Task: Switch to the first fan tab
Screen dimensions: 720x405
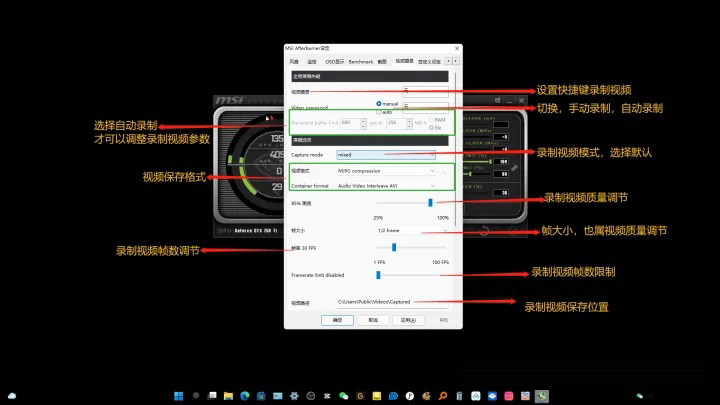Action: coord(294,62)
